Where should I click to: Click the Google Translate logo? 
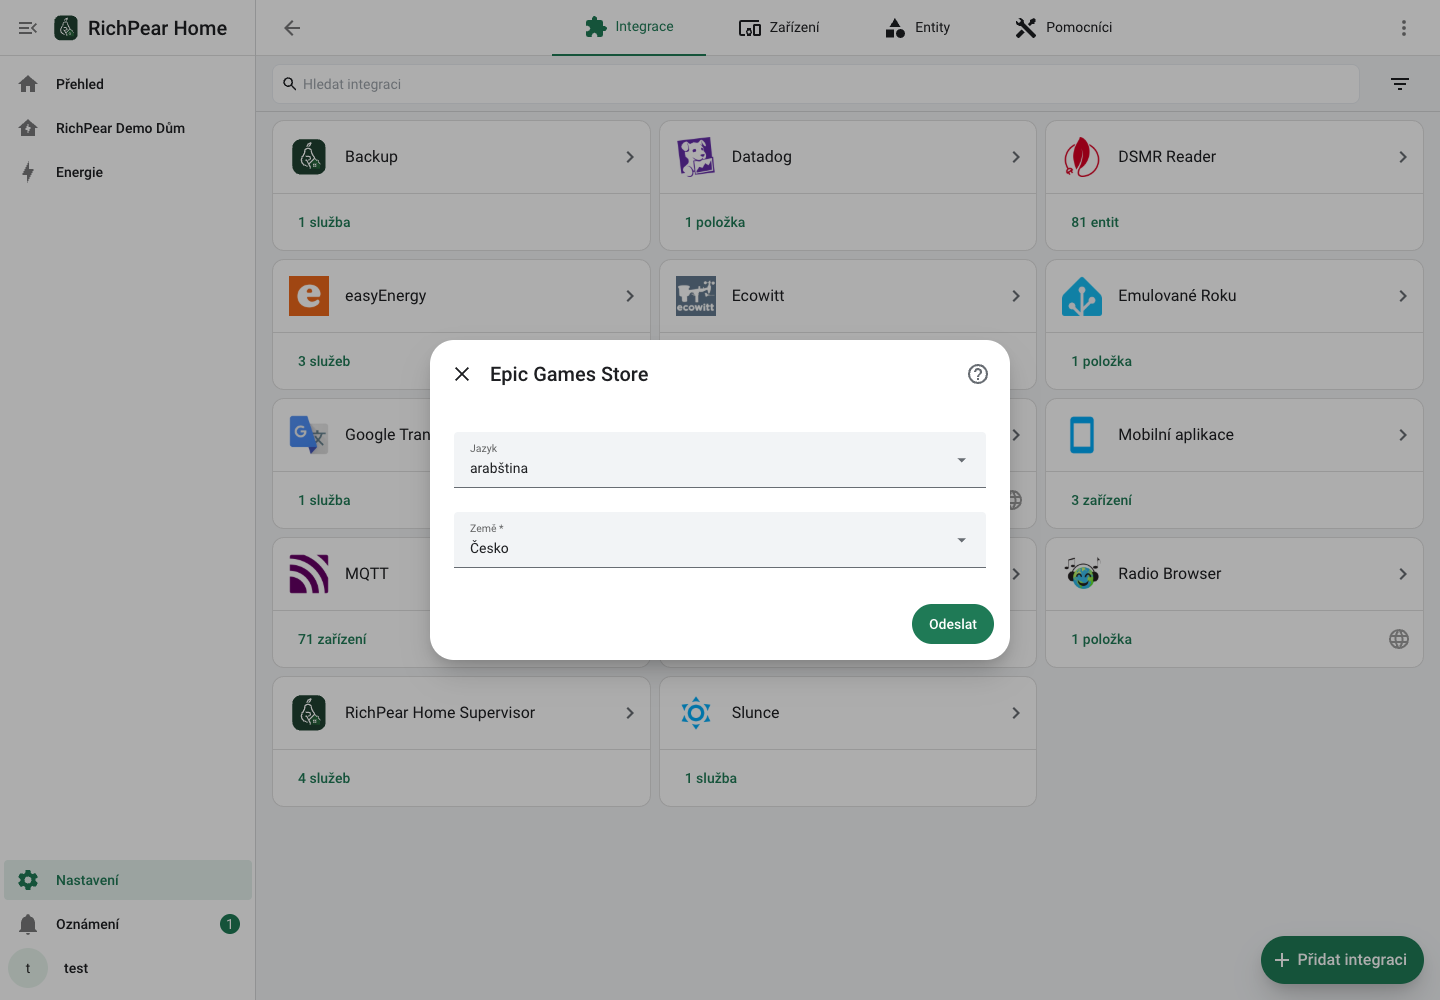point(309,435)
